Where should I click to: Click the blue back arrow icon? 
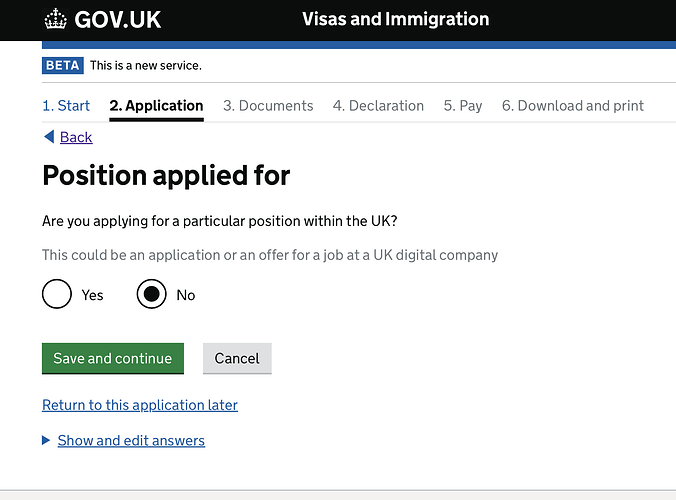(x=48, y=137)
